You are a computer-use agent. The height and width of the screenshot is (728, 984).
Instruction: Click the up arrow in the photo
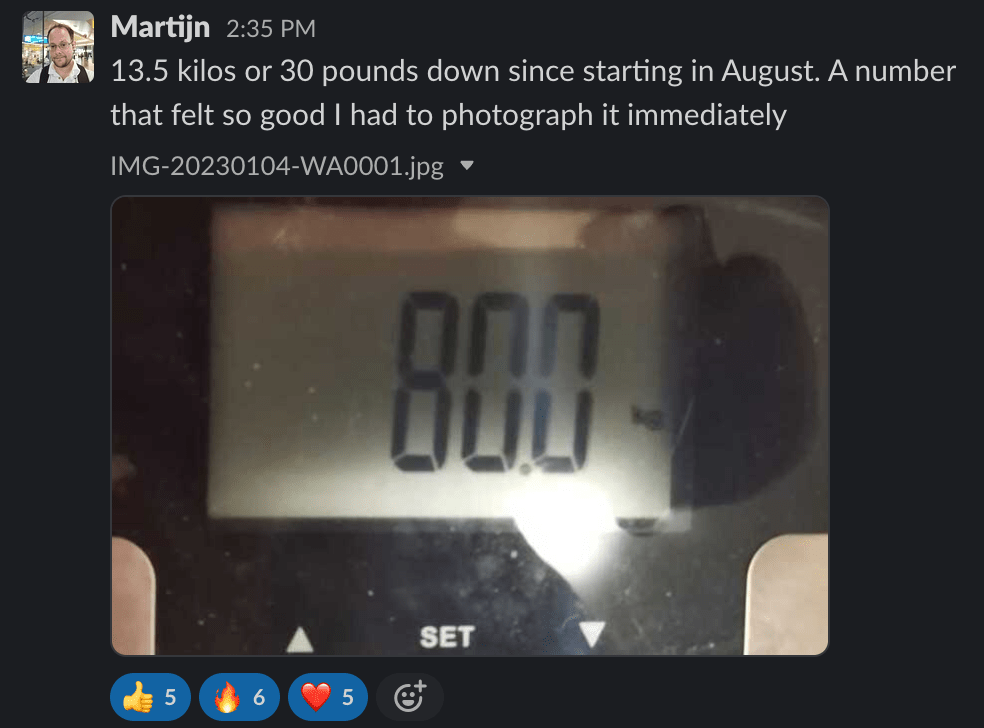pos(300,640)
